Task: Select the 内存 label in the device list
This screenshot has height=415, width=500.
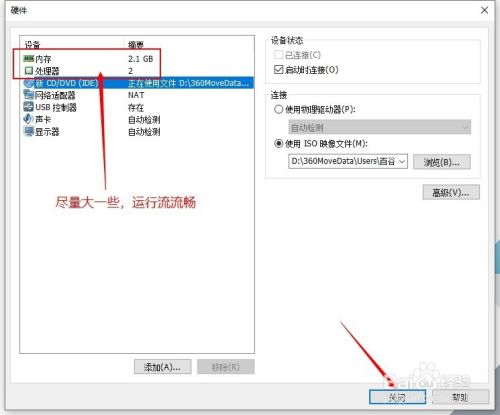Action: pyautogui.click(x=43, y=59)
